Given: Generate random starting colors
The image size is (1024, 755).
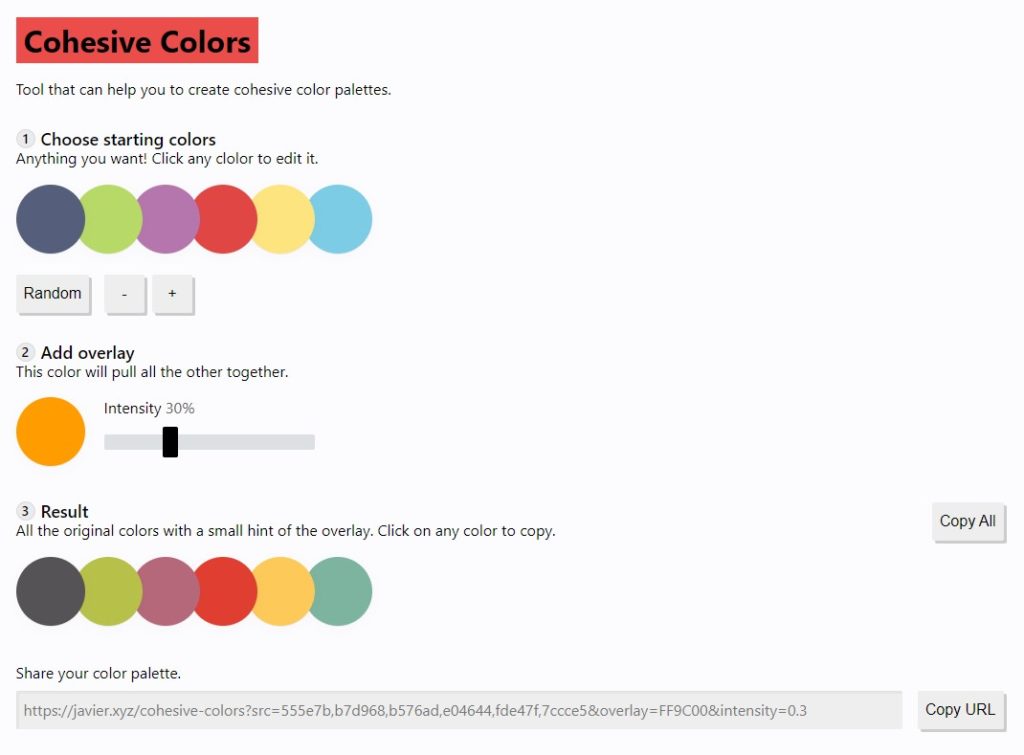Looking at the screenshot, I should click(x=52, y=293).
